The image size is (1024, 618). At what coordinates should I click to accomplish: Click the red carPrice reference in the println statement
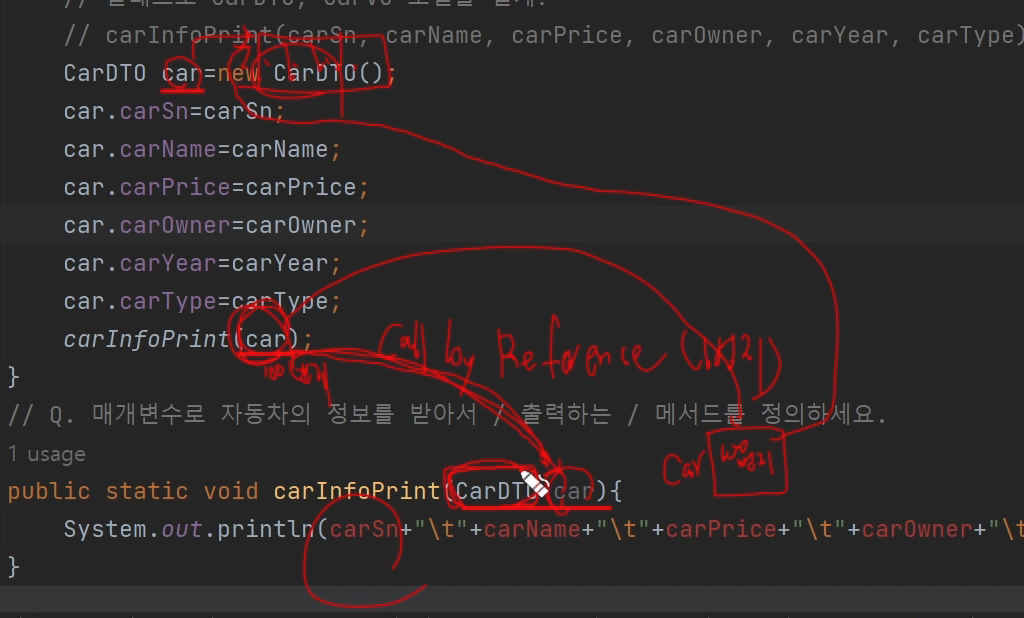[721, 529]
